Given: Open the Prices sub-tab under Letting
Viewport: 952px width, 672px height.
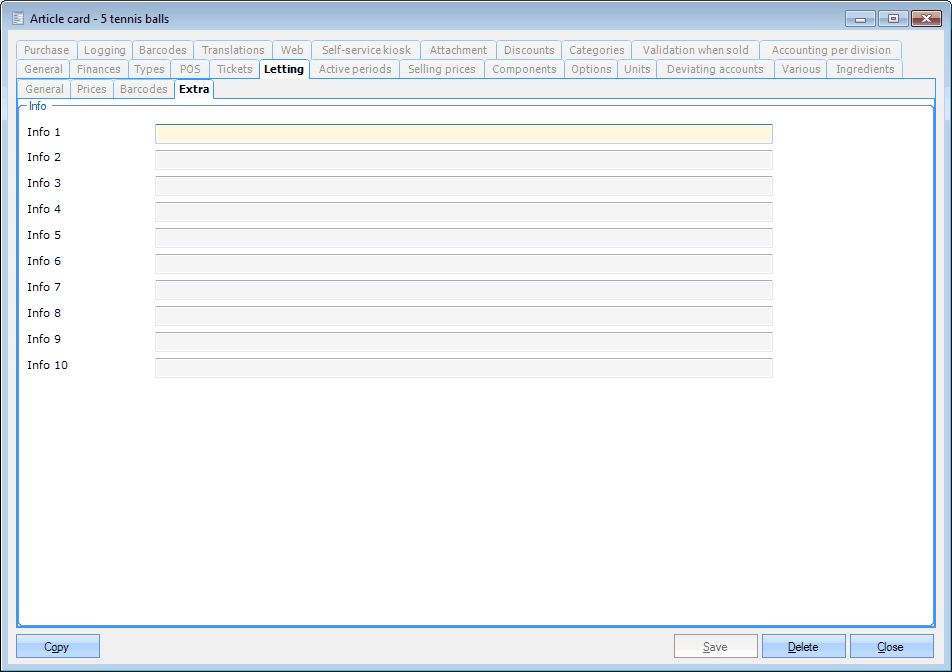Looking at the screenshot, I should click(92, 89).
